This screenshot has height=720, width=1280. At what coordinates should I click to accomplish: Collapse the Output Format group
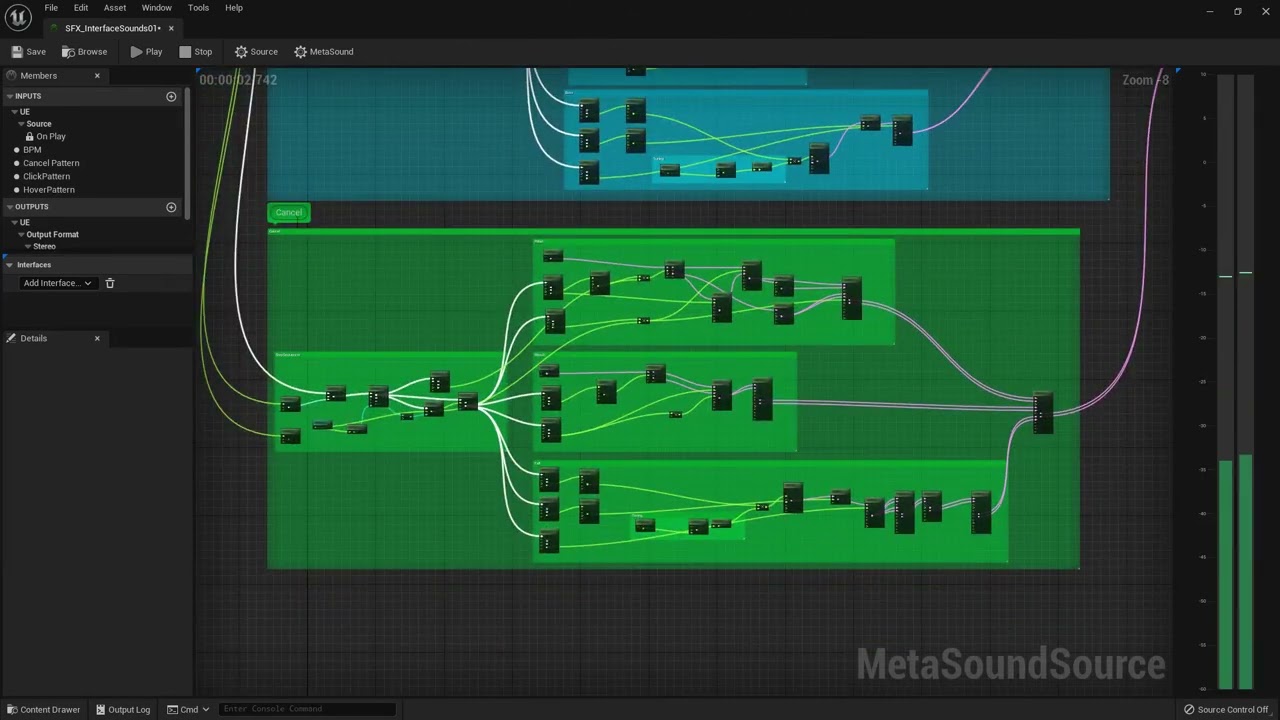tap(21, 235)
